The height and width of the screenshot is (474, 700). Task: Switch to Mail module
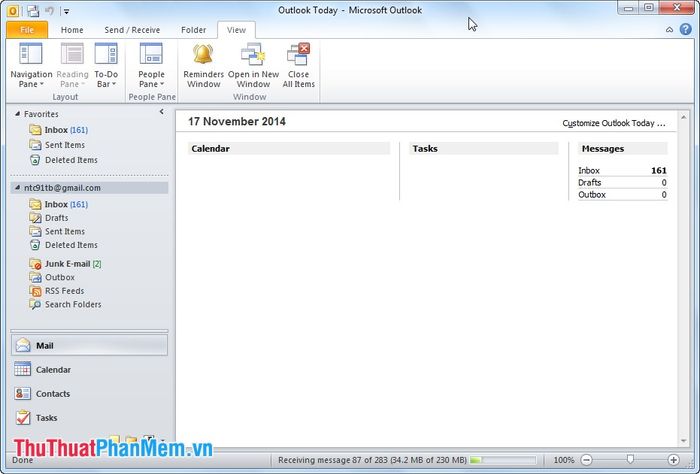(x=89, y=345)
